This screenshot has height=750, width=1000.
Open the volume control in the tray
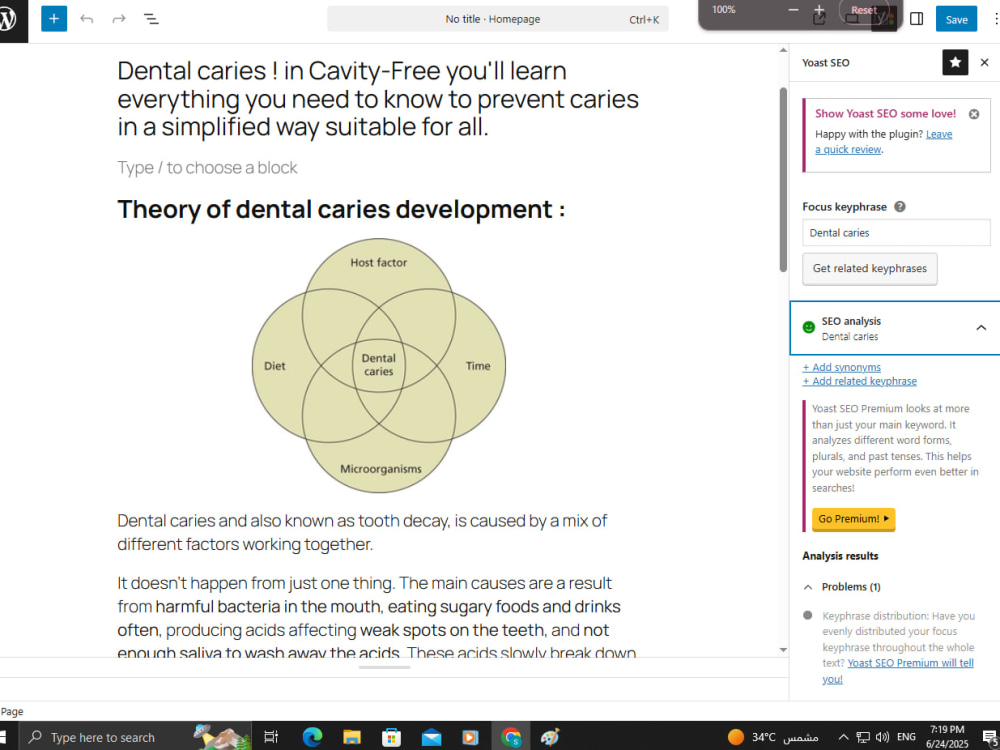[x=883, y=737]
